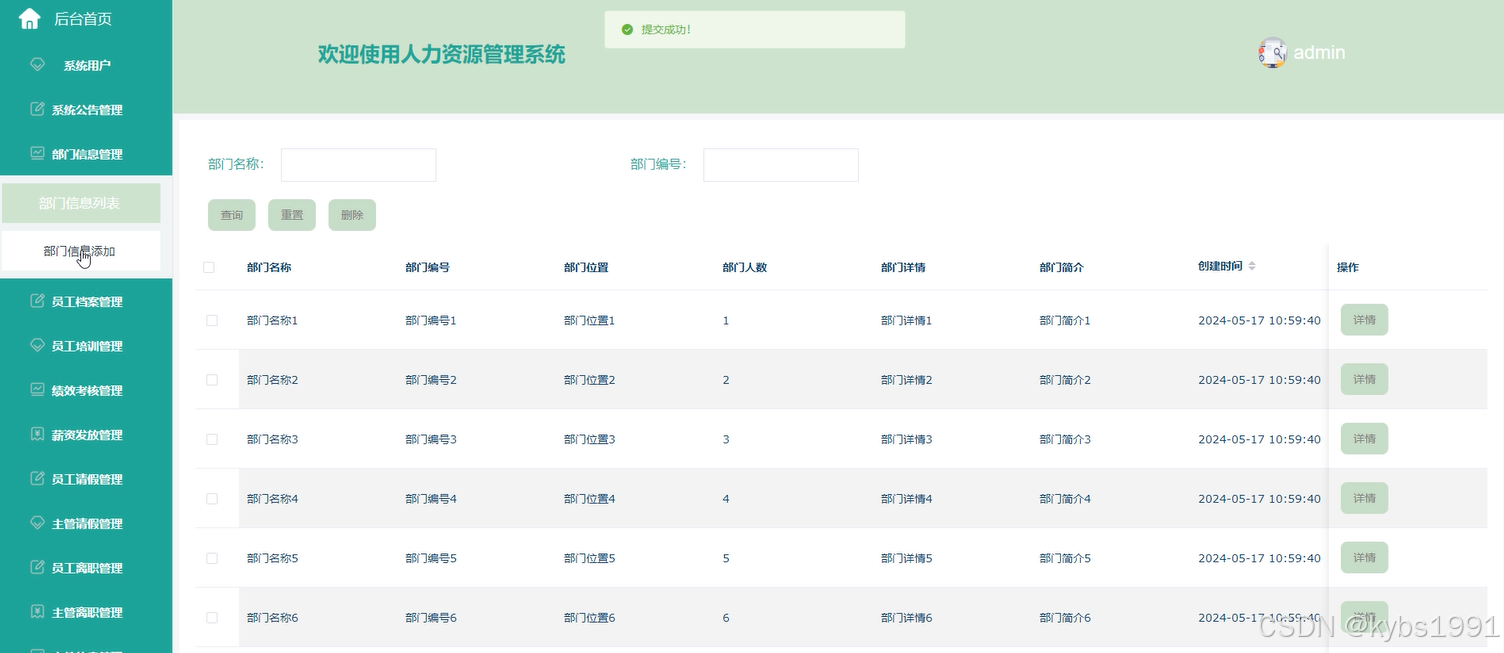Click the icon next to 系统用户
Screen dimensions: 1504x653
pyautogui.click(x=37, y=65)
